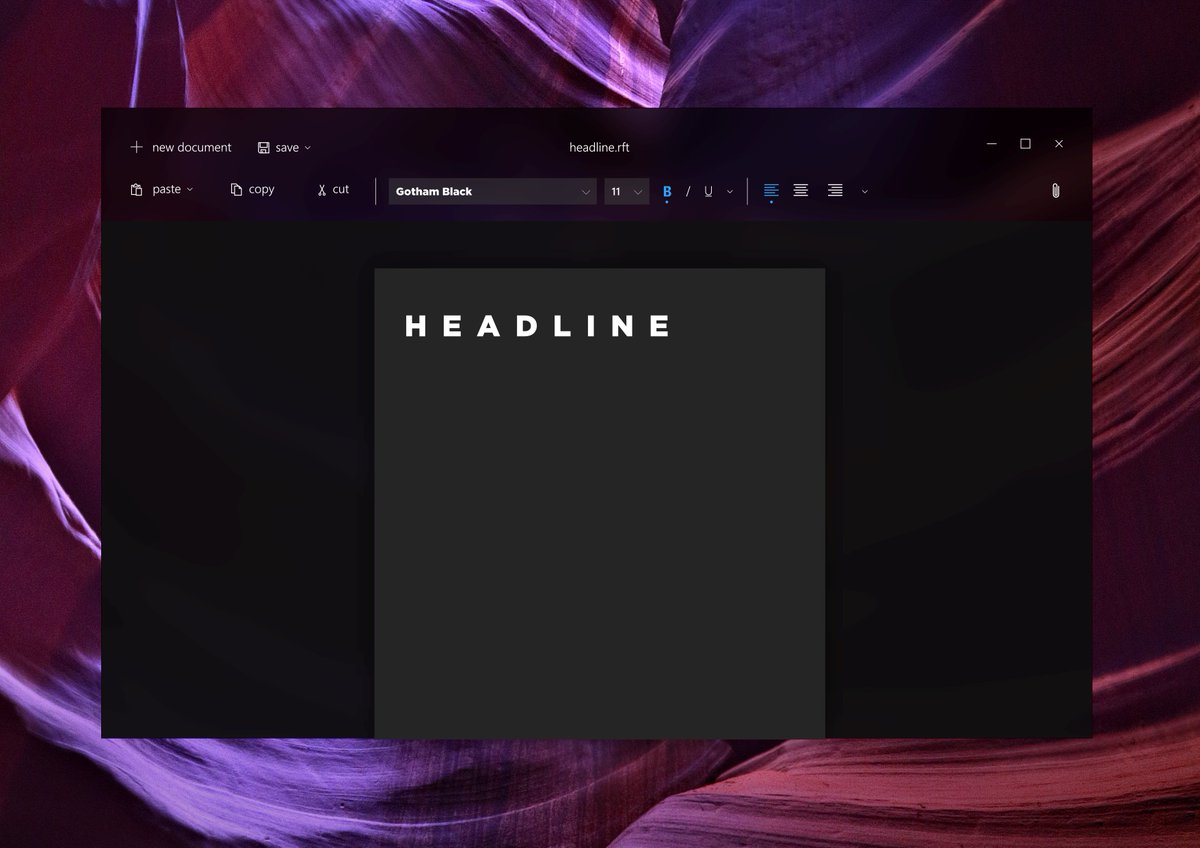Screen dimensions: 1200x848
Task: Attach a file using the paperclip icon
Action: point(1055,190)
